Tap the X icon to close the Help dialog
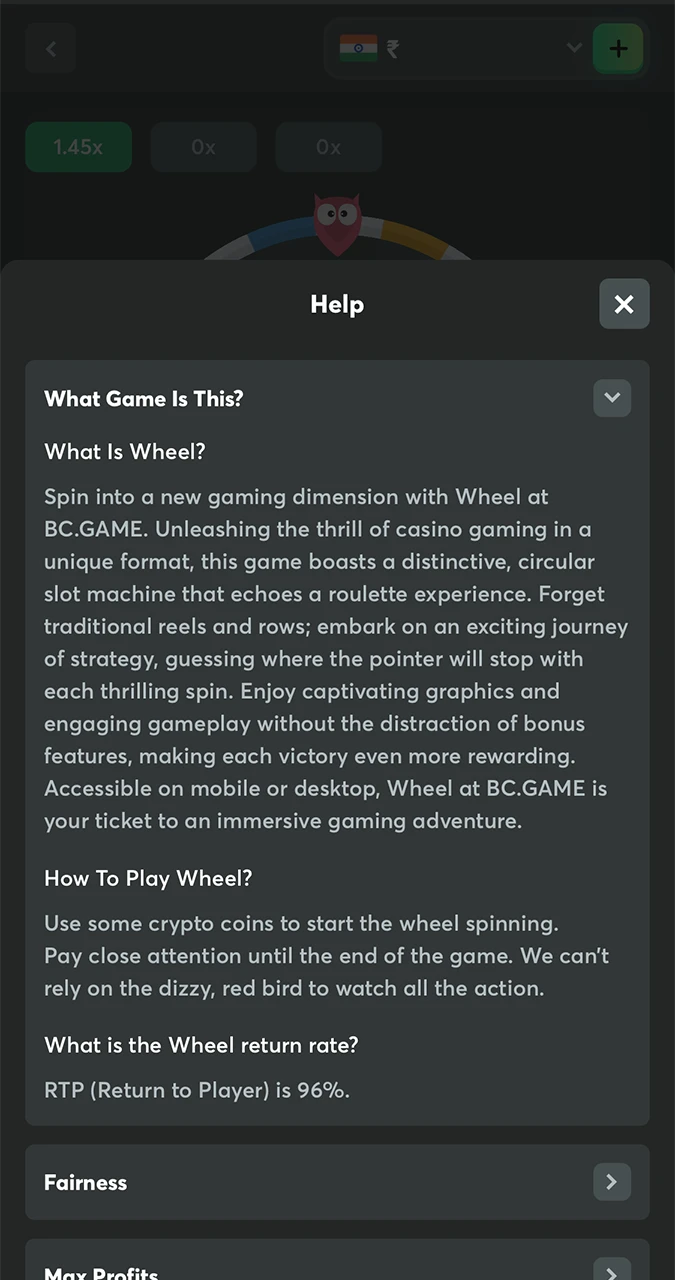 pyautogui.click(x=624, y=304)
